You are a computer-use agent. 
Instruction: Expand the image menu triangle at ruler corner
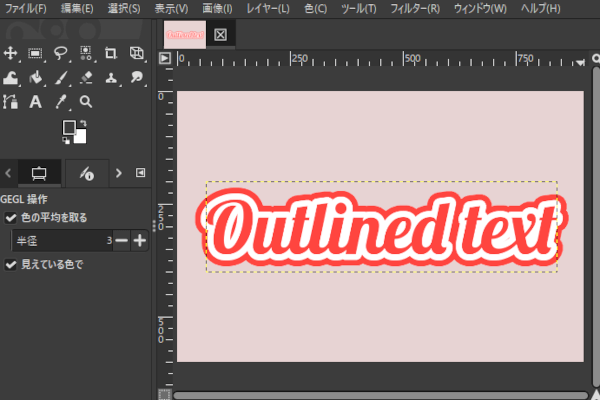tap(165, 58)
